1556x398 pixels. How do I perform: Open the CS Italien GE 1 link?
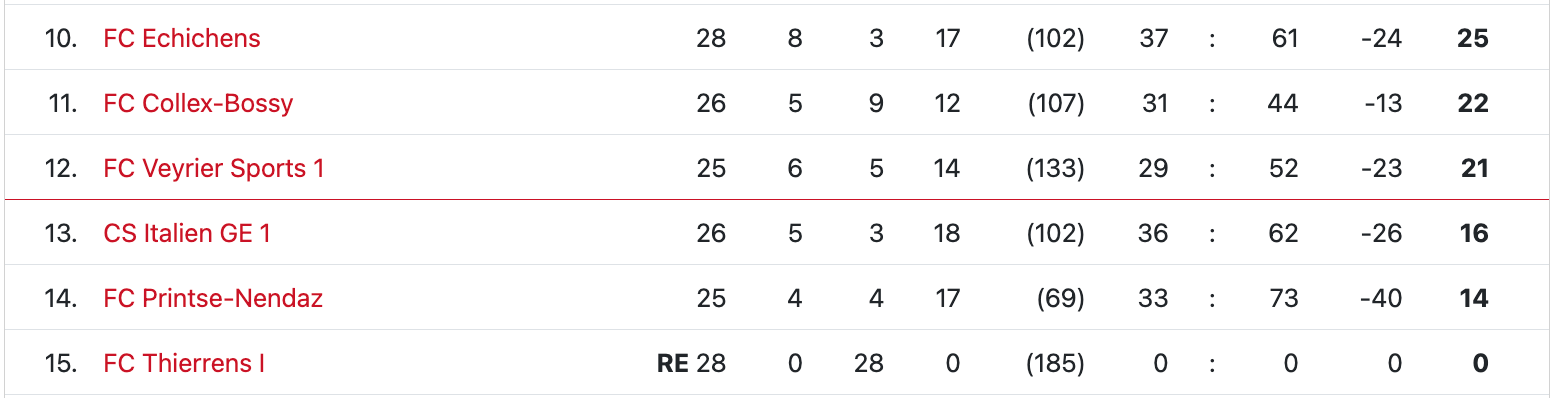pyautogui.click(x=187, y=233)
